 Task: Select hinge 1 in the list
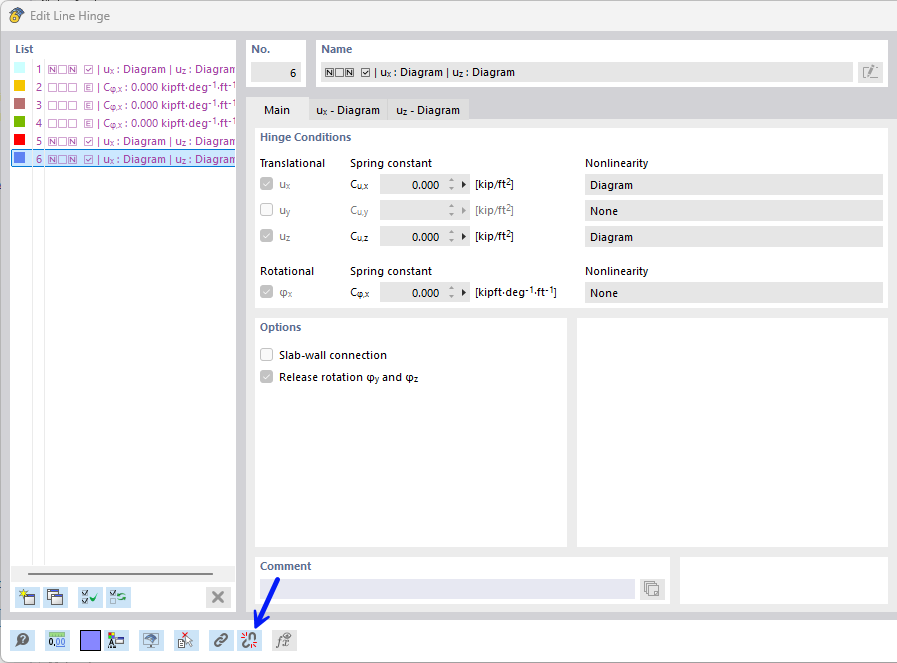click(x=123, y=69)
